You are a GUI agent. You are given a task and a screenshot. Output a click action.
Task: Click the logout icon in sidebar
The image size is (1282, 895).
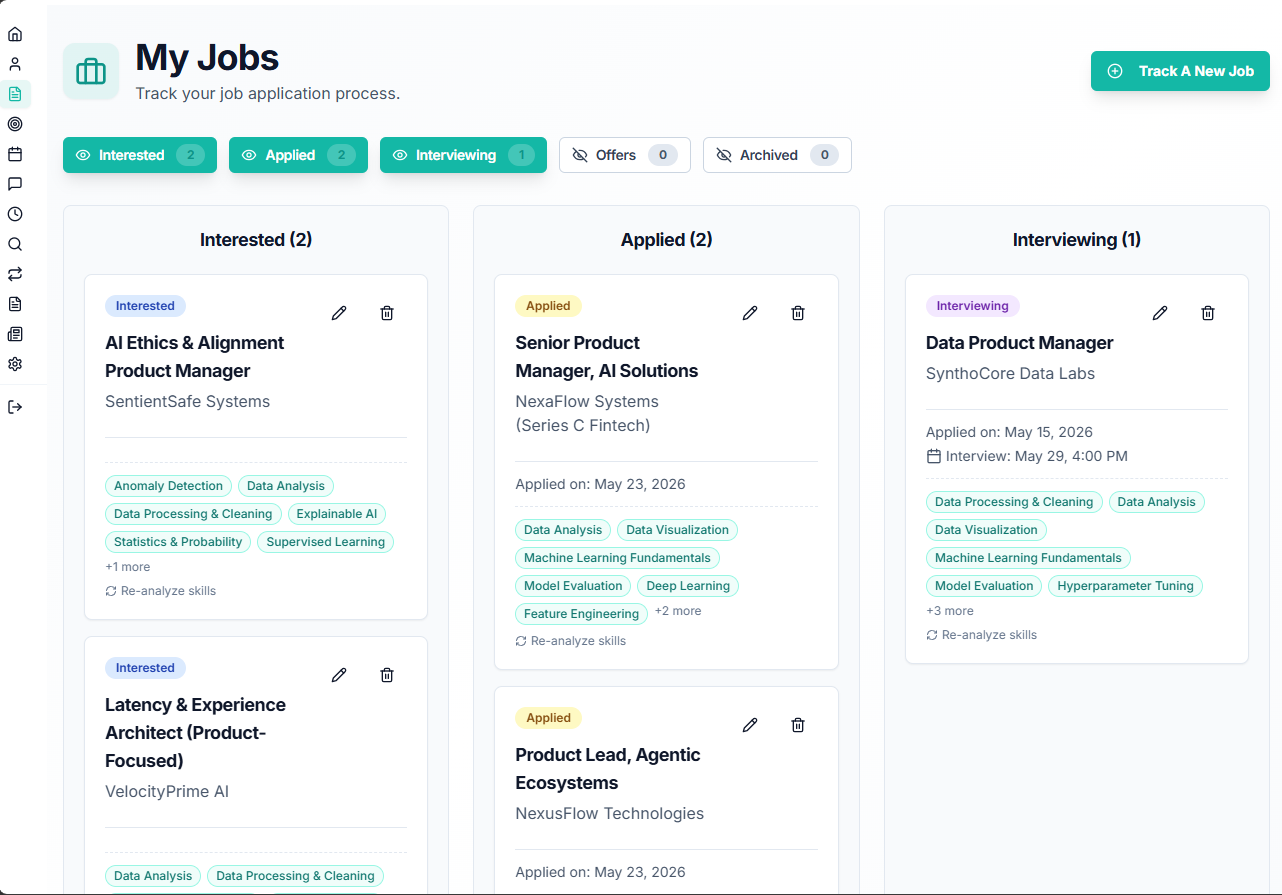15,407
